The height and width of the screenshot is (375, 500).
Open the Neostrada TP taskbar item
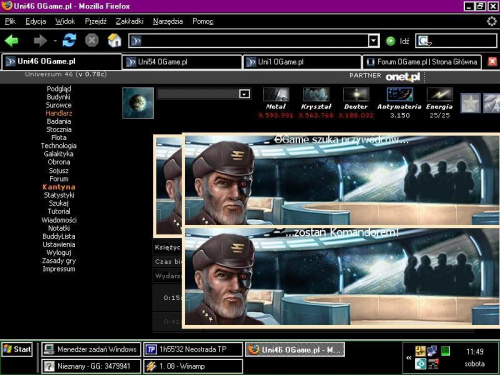point(193,349)
